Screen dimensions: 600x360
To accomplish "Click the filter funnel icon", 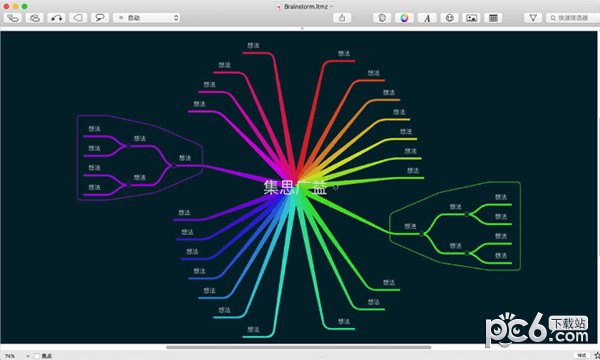I will (x=533, y=18).
